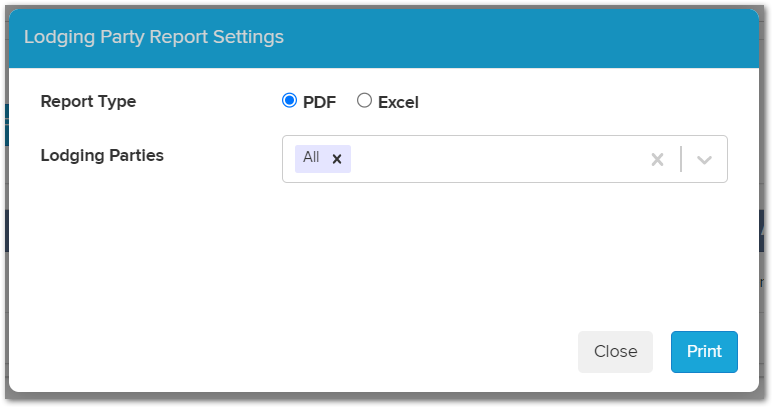
Task: Click the Report Type label
Action: tap(88, 102)
